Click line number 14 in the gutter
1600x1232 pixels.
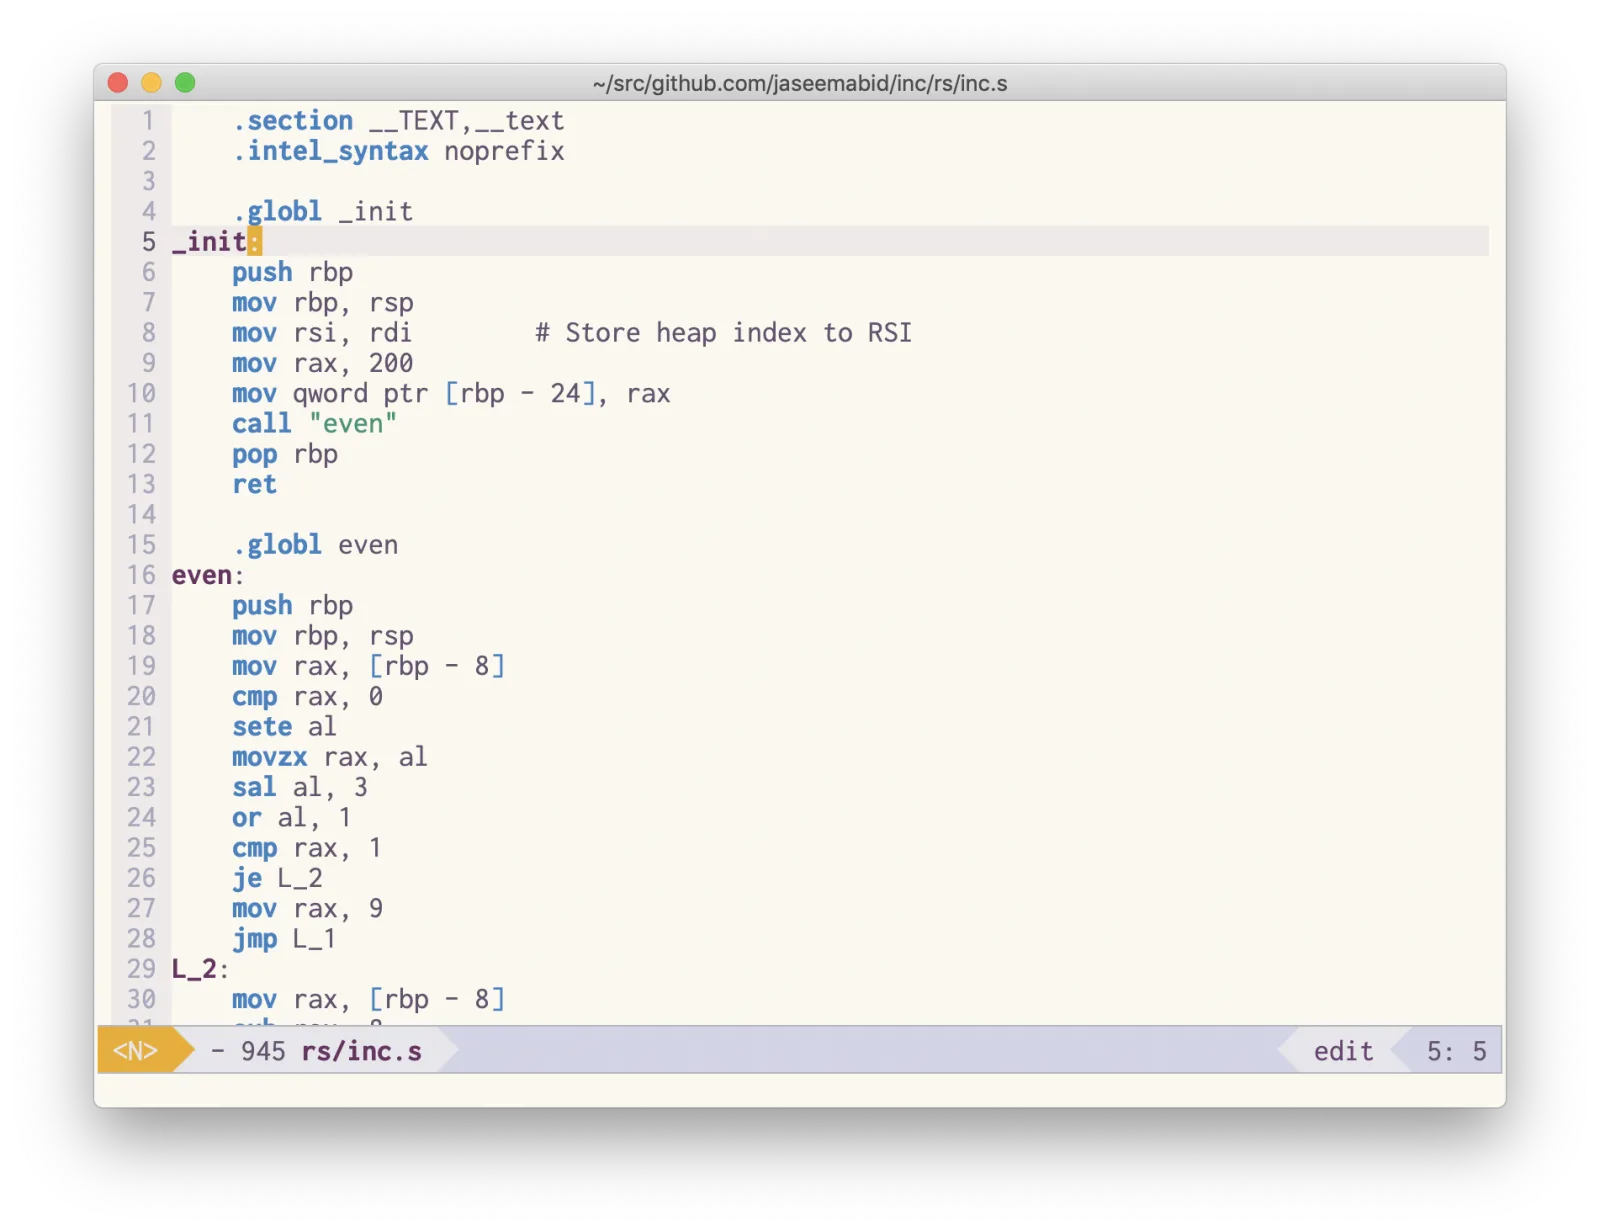click(x=142, y=515)
